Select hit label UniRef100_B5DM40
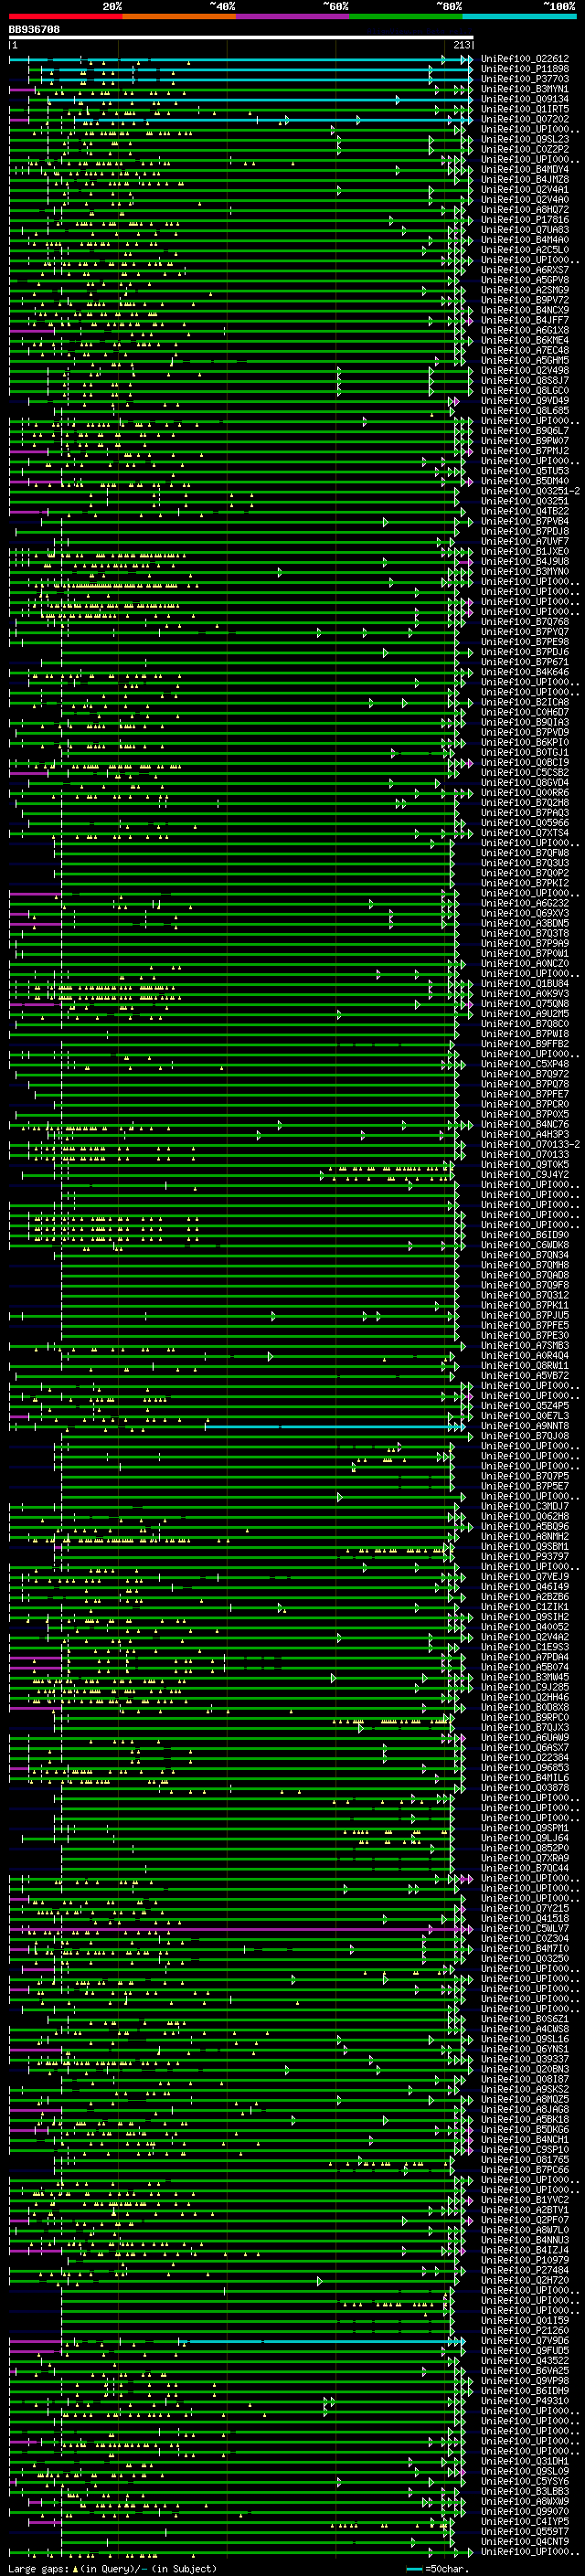Screen dimensions: 585x2576 click(x=525, y=481)
